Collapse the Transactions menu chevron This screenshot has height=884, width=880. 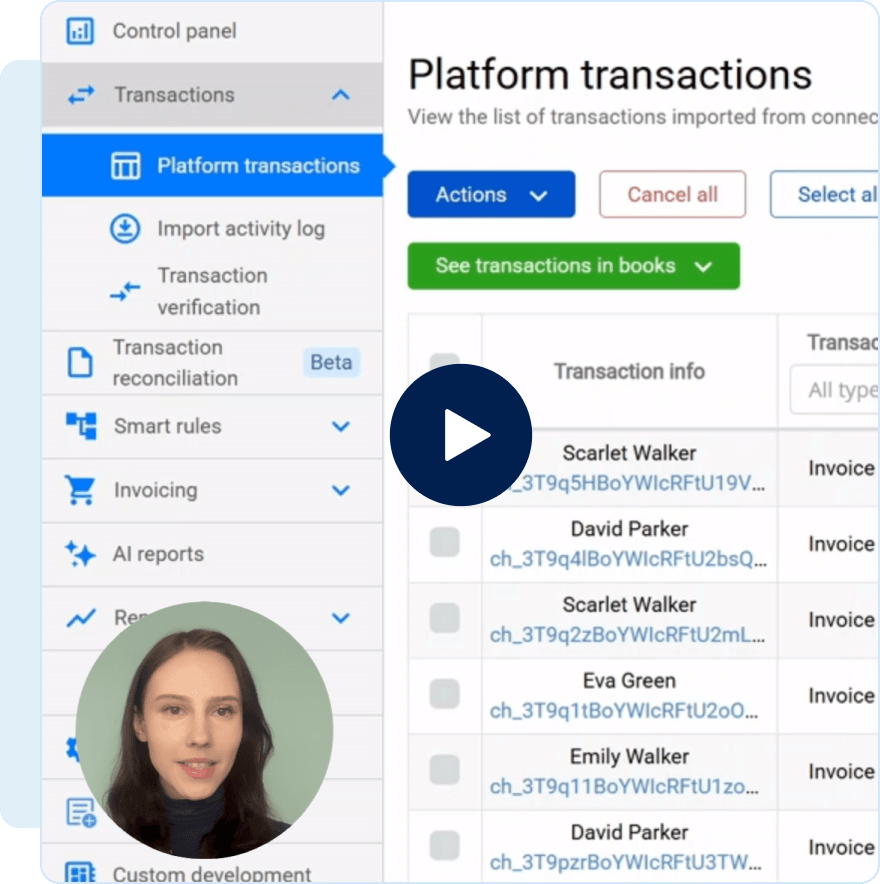point(340,95)
